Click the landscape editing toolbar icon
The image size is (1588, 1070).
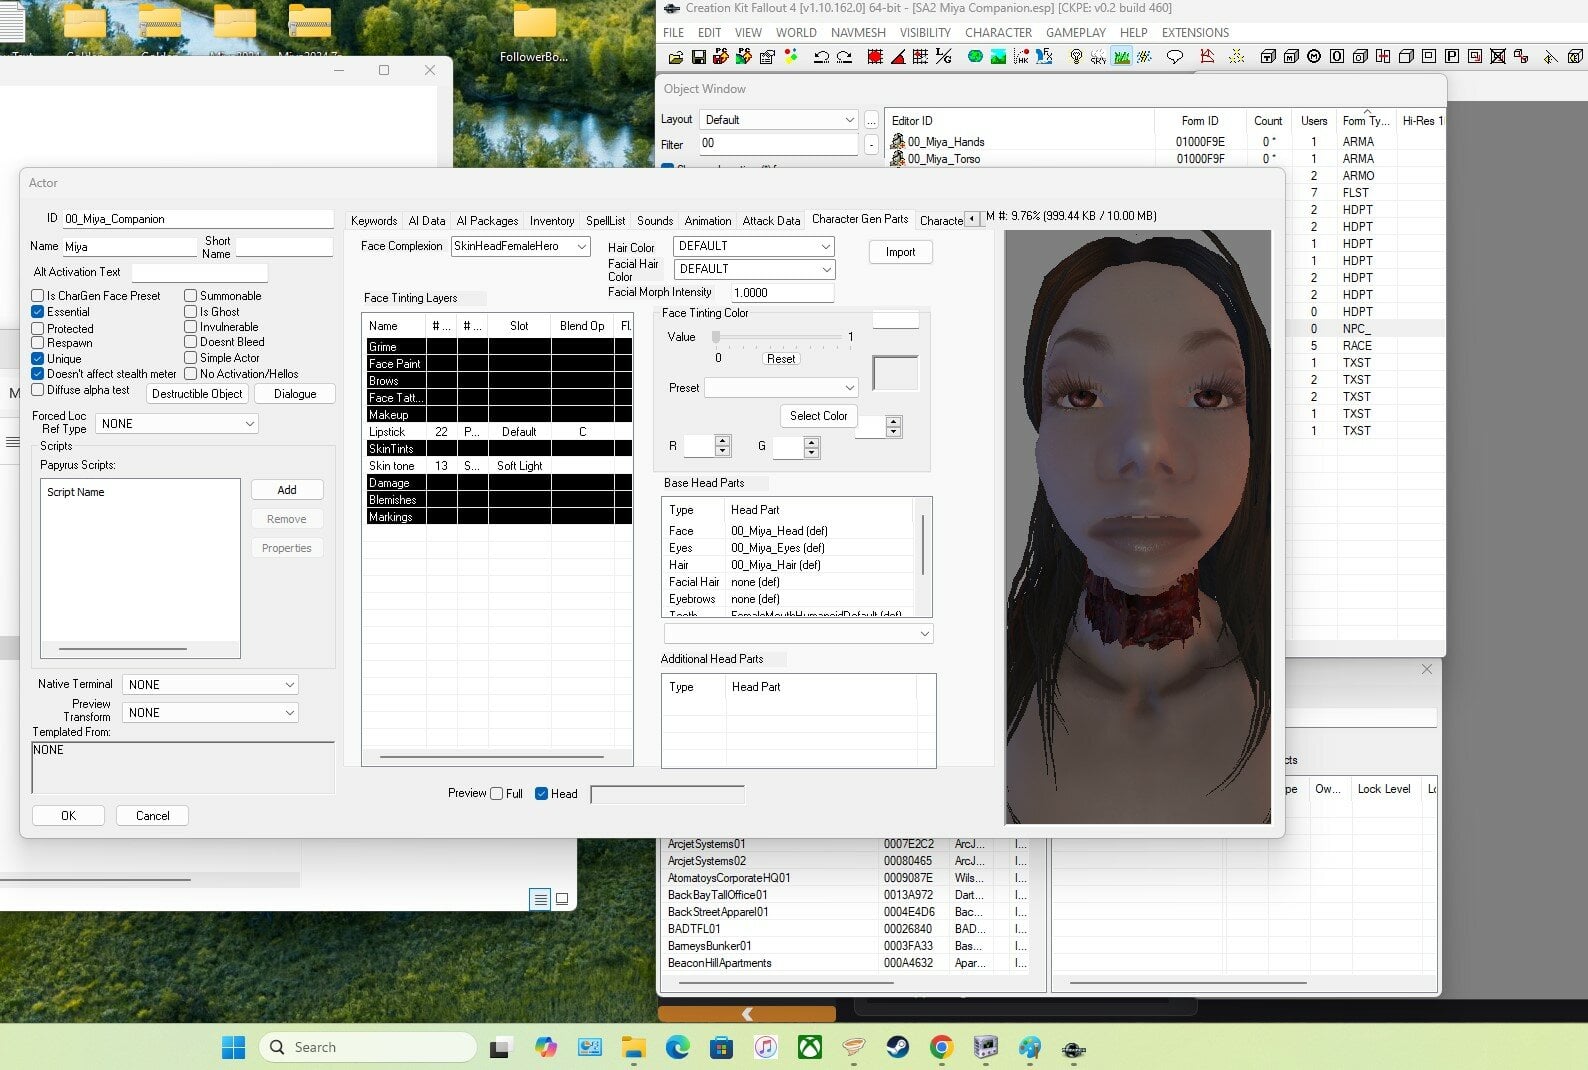click(x=998, y=57)
